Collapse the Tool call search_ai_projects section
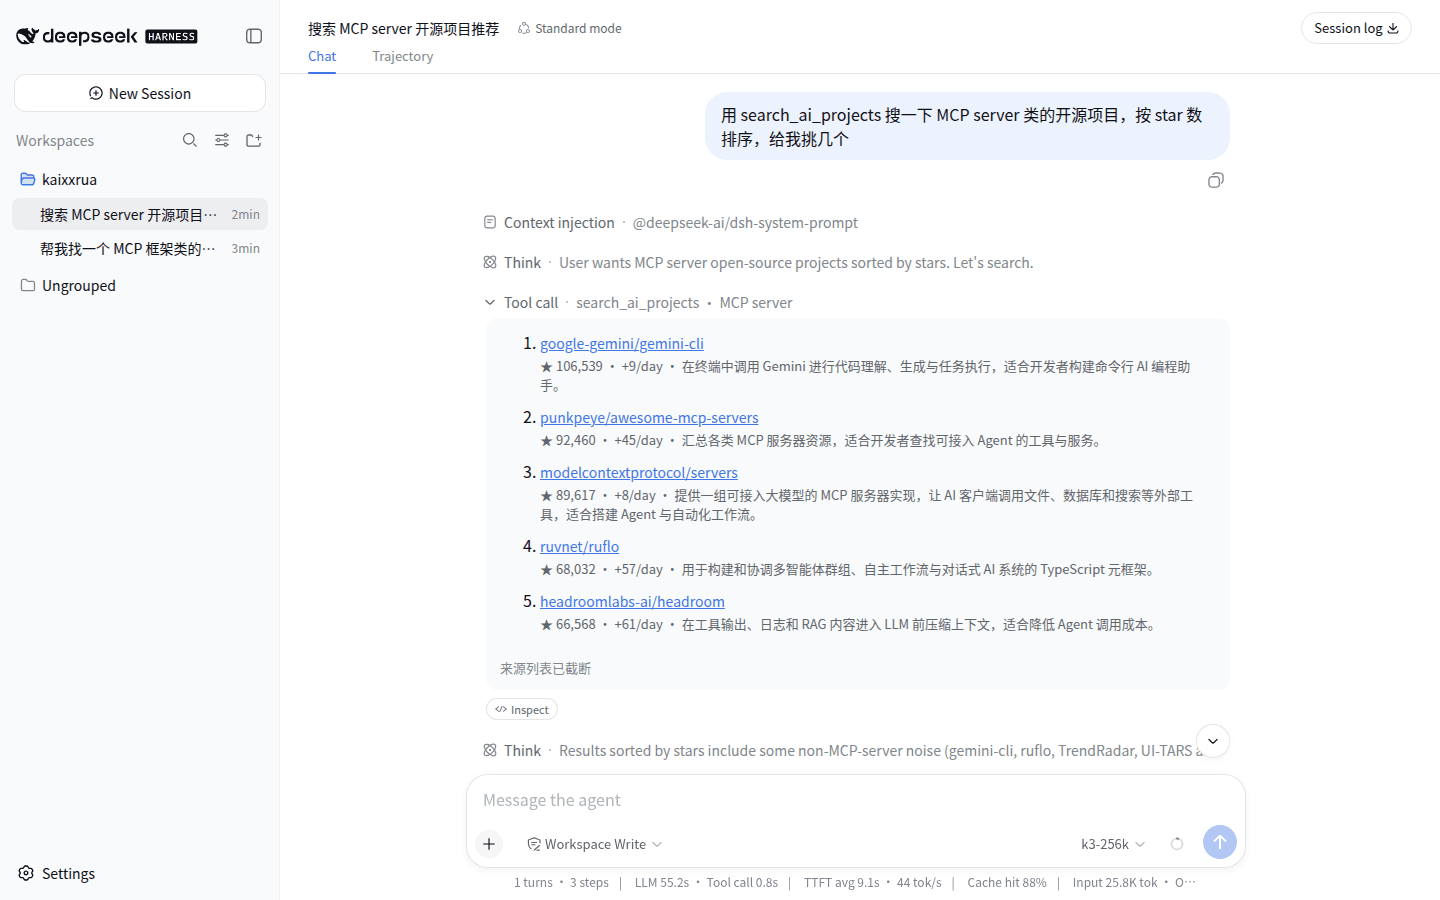This screenshot has width=1440, height=900. (x=490, y=302)
